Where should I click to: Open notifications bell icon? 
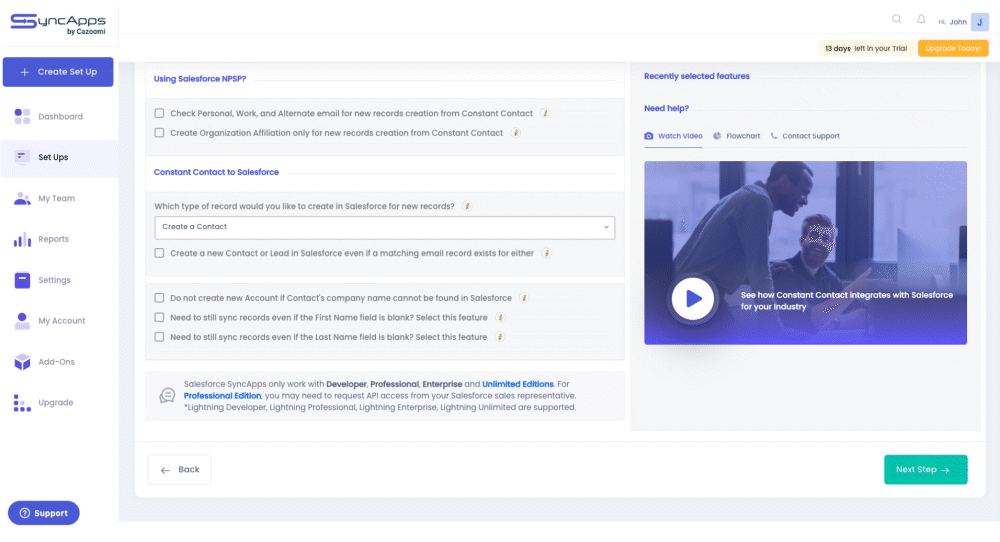point(921,19)
